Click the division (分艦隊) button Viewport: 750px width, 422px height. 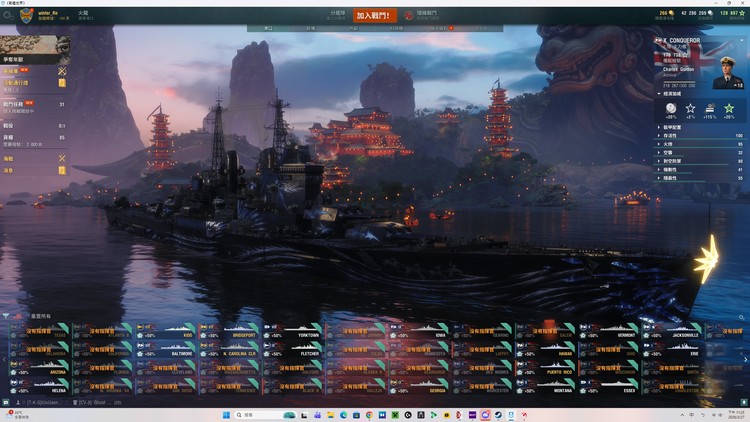pos(339,15)
